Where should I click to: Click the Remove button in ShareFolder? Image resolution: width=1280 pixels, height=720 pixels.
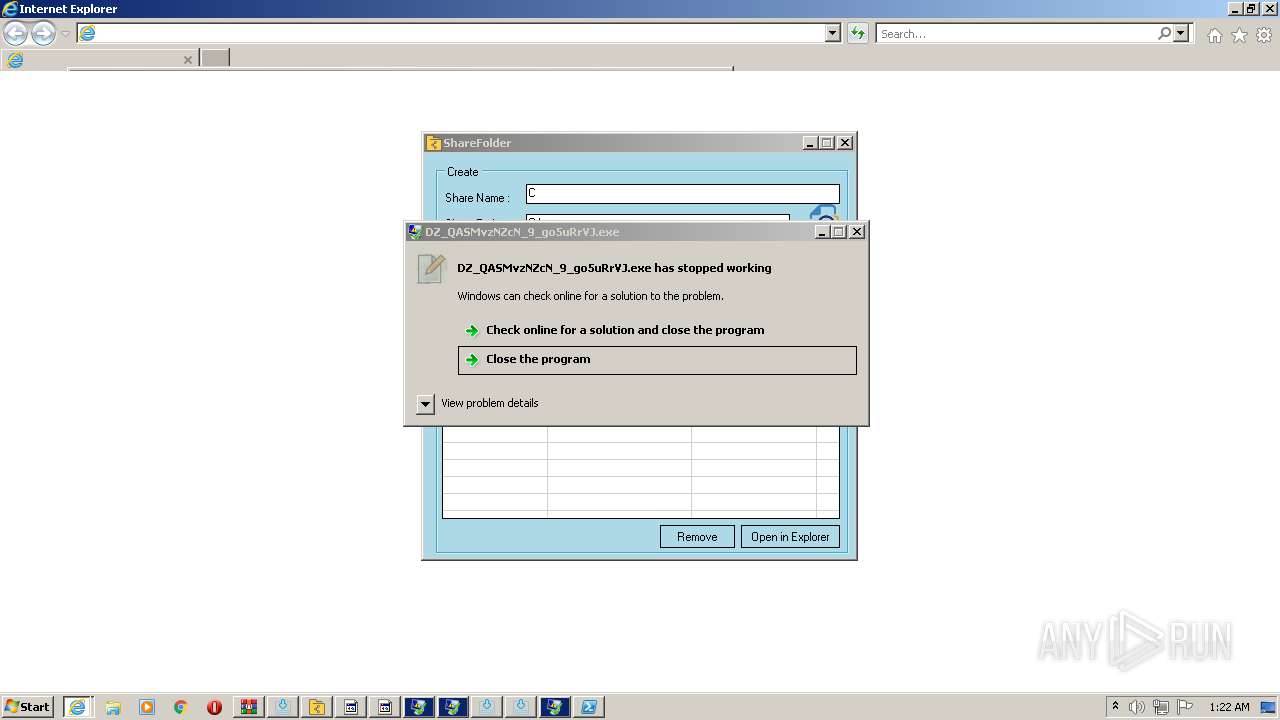[697, 537]
